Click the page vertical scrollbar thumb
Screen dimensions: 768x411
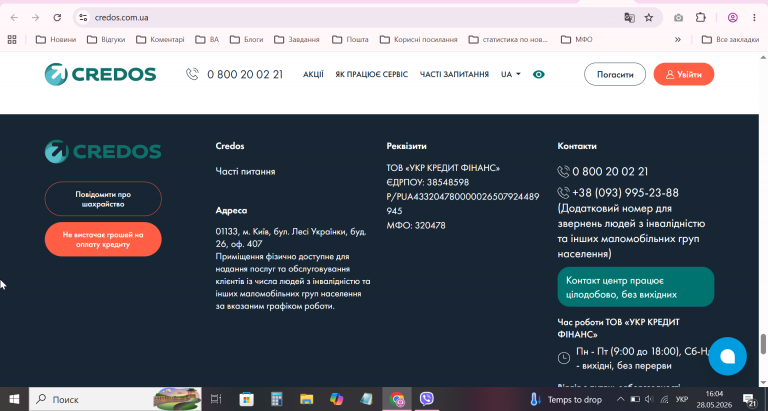point(763,343)
